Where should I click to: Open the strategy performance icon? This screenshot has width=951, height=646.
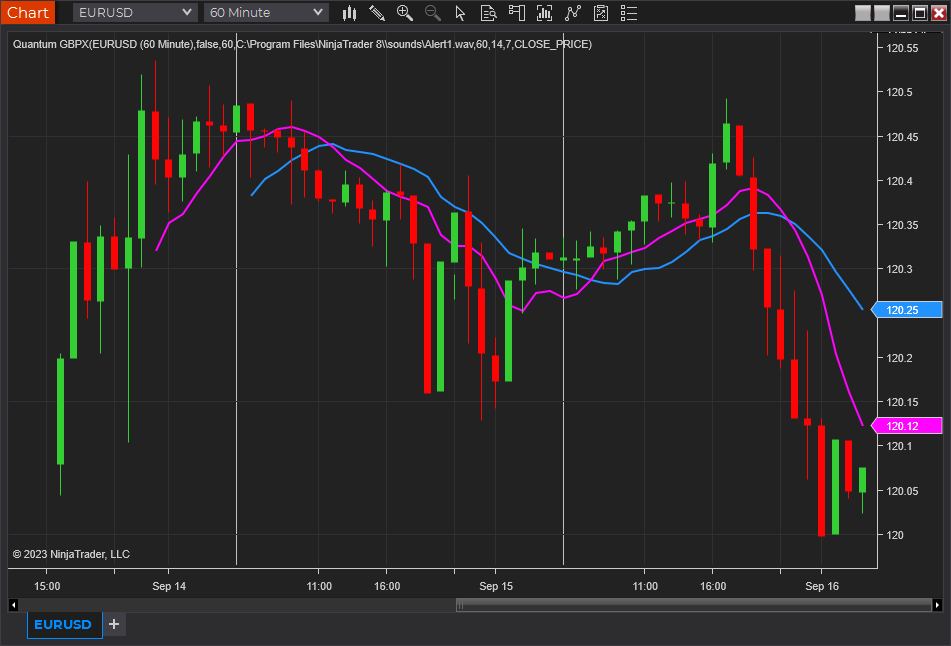pyautogui.click(x=600, y=13)
